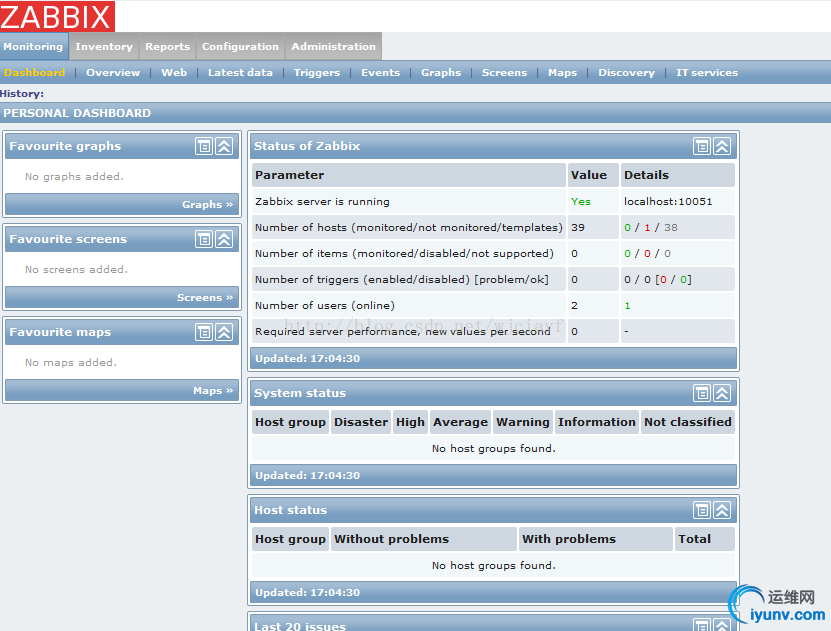Collapse the Status of Zabbix widget
The height and width of the screenshot is (631, 831).
point(722,146)
